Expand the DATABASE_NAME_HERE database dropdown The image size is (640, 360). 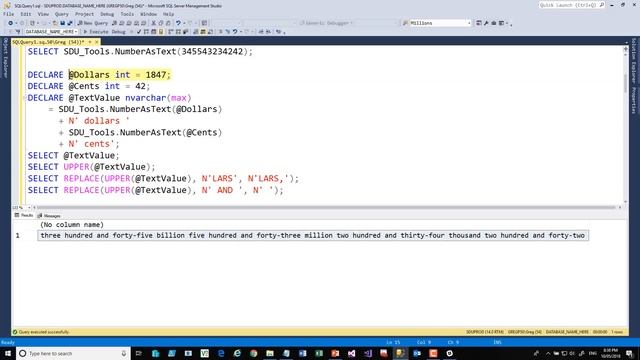point(76,31)
